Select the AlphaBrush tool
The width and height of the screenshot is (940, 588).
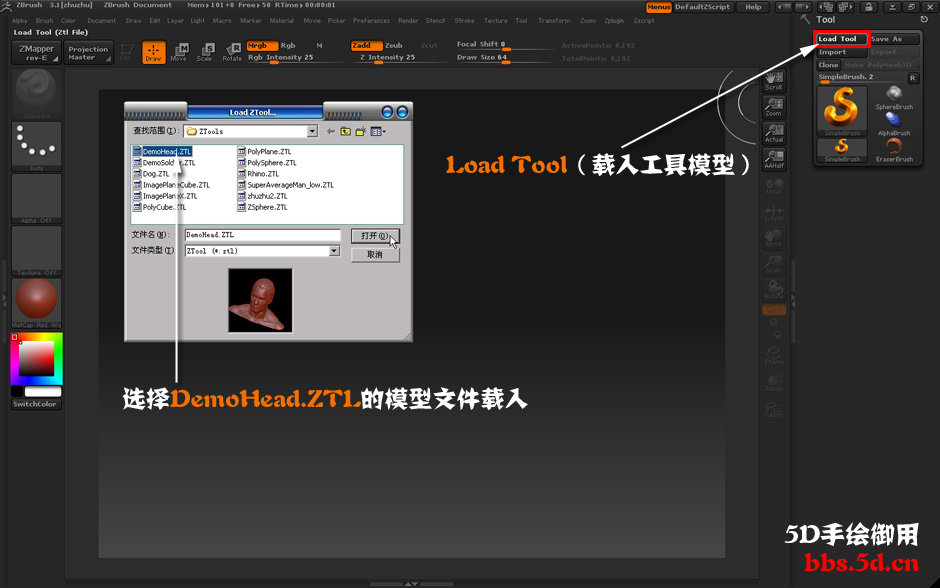click(x=894, y=124)
